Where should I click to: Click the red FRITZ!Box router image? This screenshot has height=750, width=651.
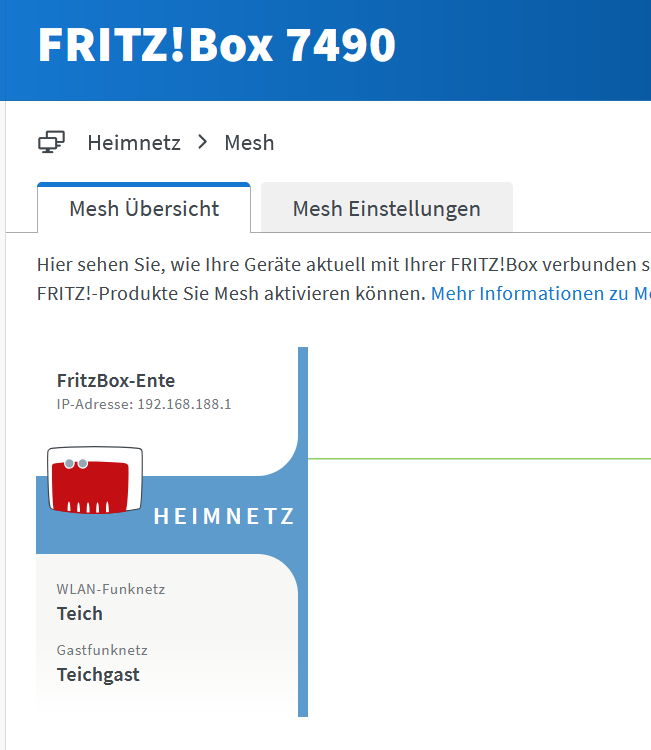pyautogui.click(x=95, y=480)
